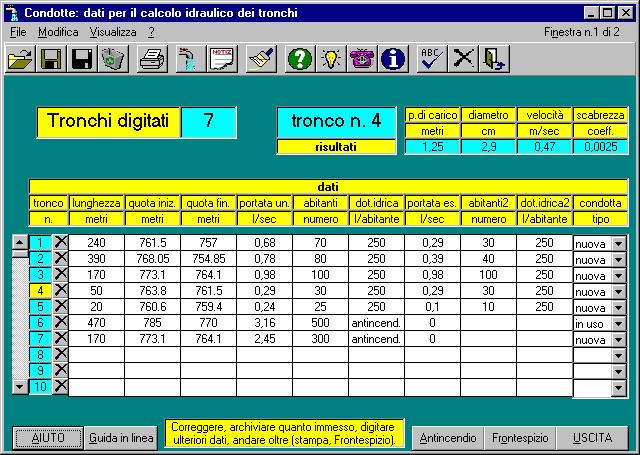Viewport: 640px width, 455px height.
Task: Click the X delete mark for row 7
Action: (x=60, y=339)
